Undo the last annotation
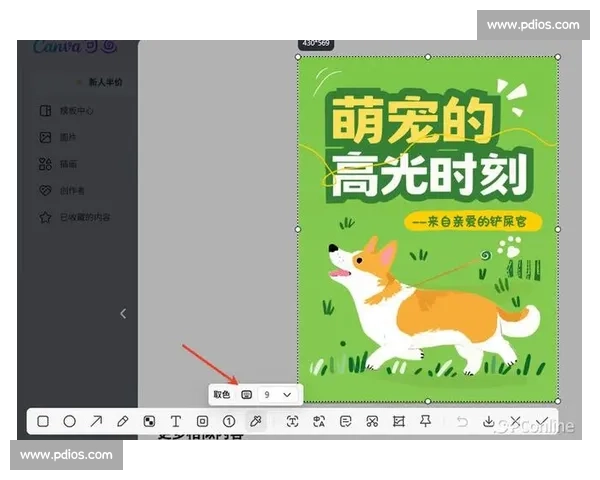This screenshot has height=480, width=600. pos(462,421)
